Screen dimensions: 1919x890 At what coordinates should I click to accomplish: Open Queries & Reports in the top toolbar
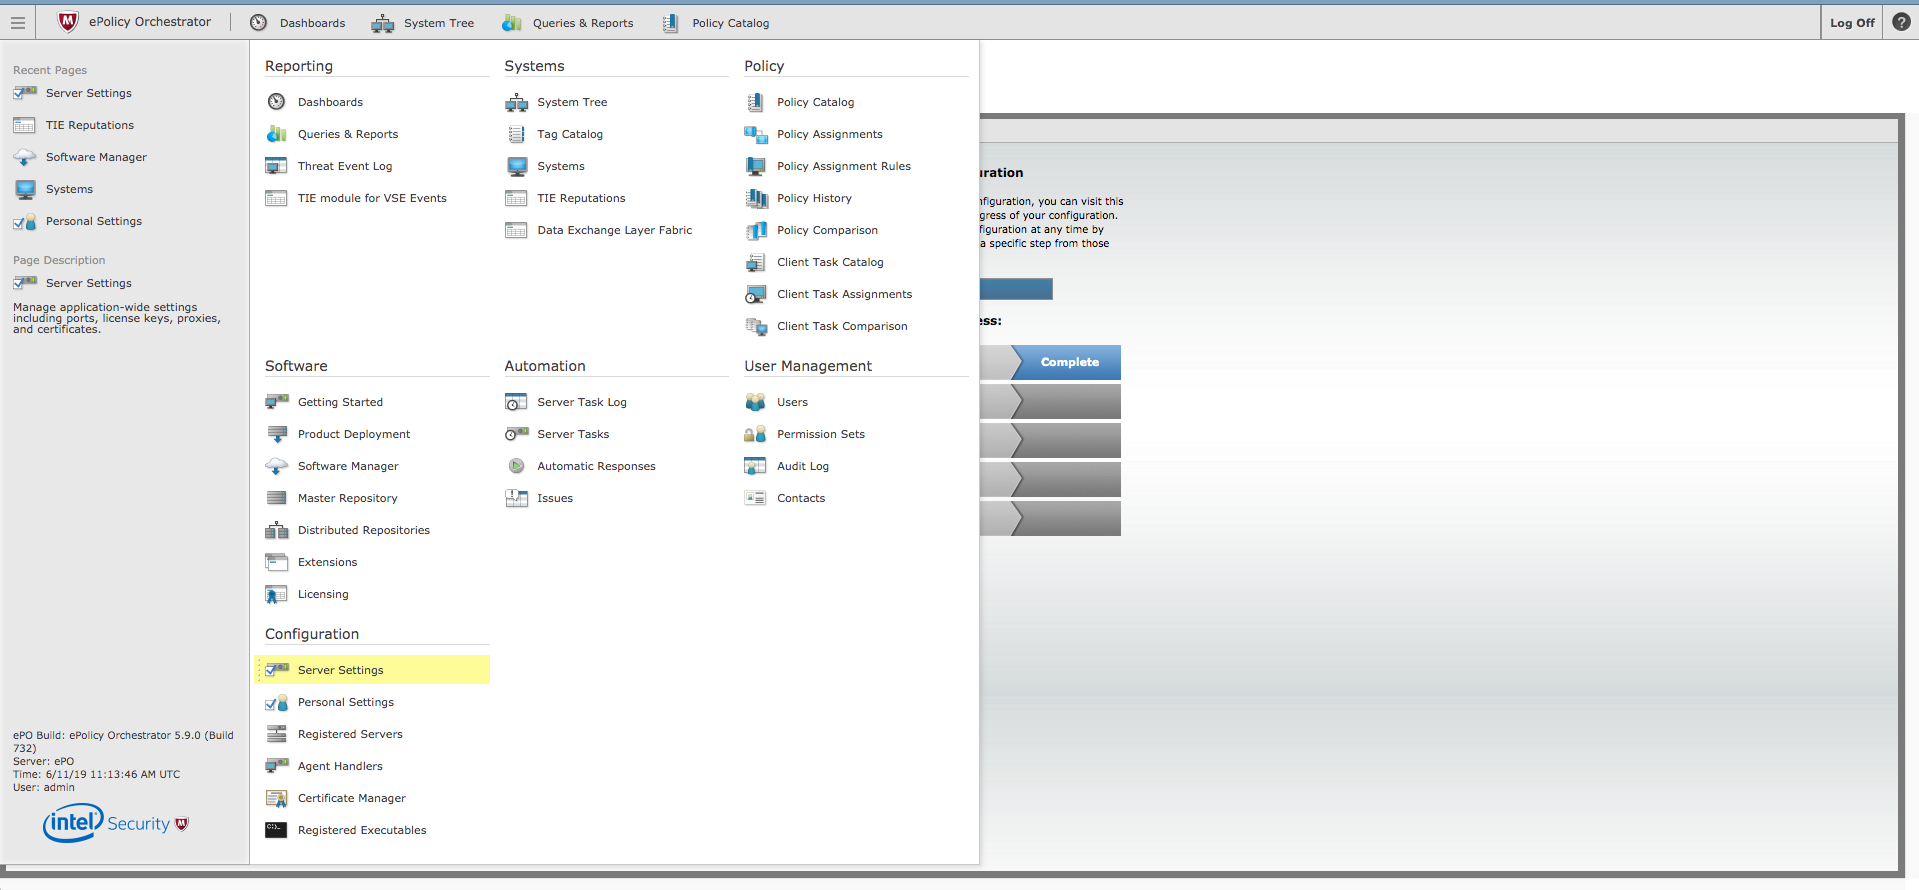(x=568, y=22)
